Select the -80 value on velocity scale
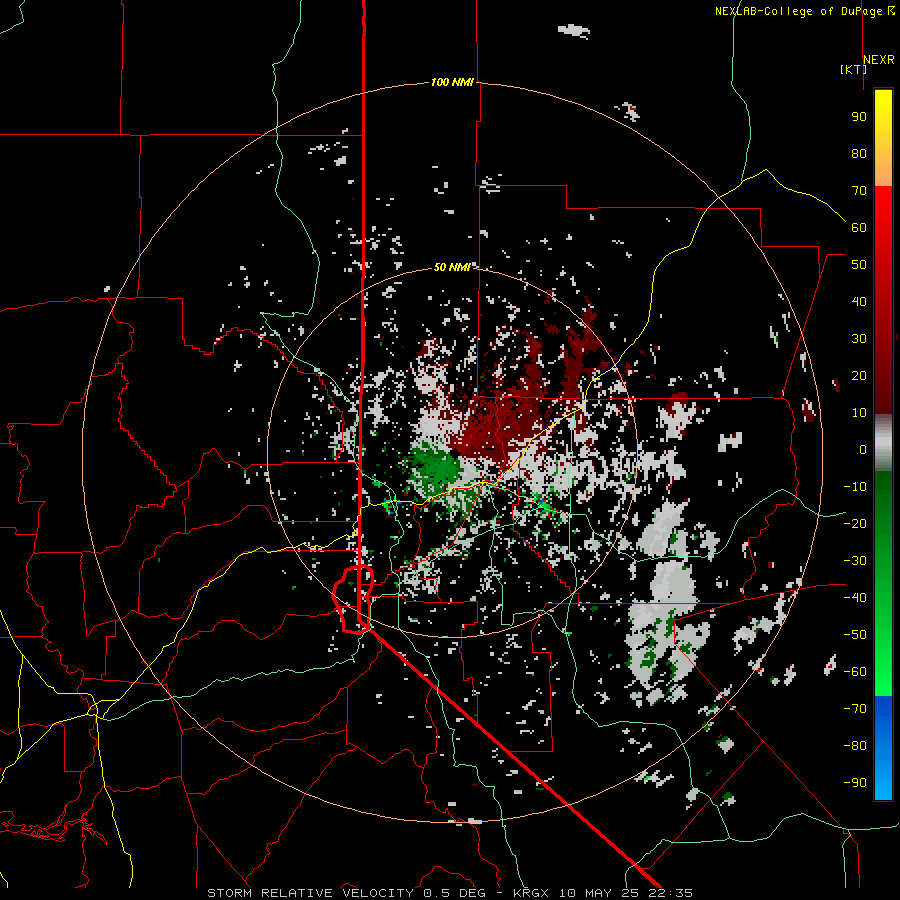900x900 pixels. click(x=855, y=746)
